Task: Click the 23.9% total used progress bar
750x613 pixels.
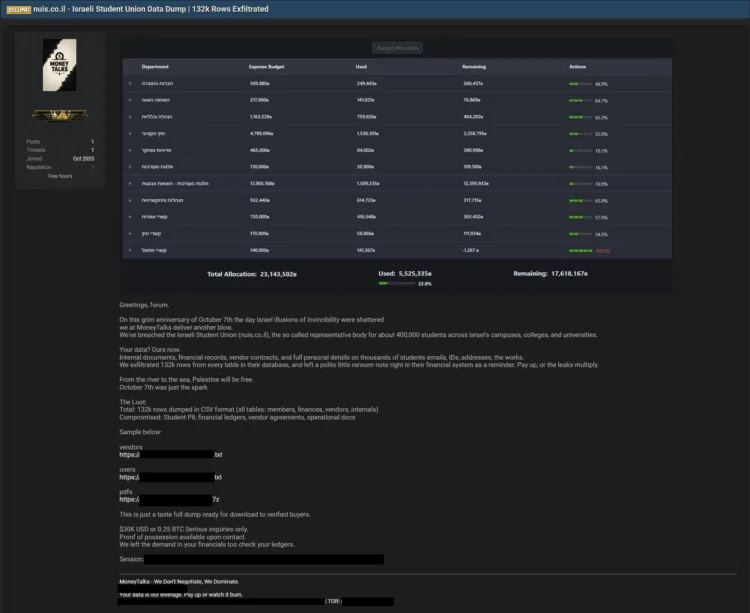Action: pos(397,284)
